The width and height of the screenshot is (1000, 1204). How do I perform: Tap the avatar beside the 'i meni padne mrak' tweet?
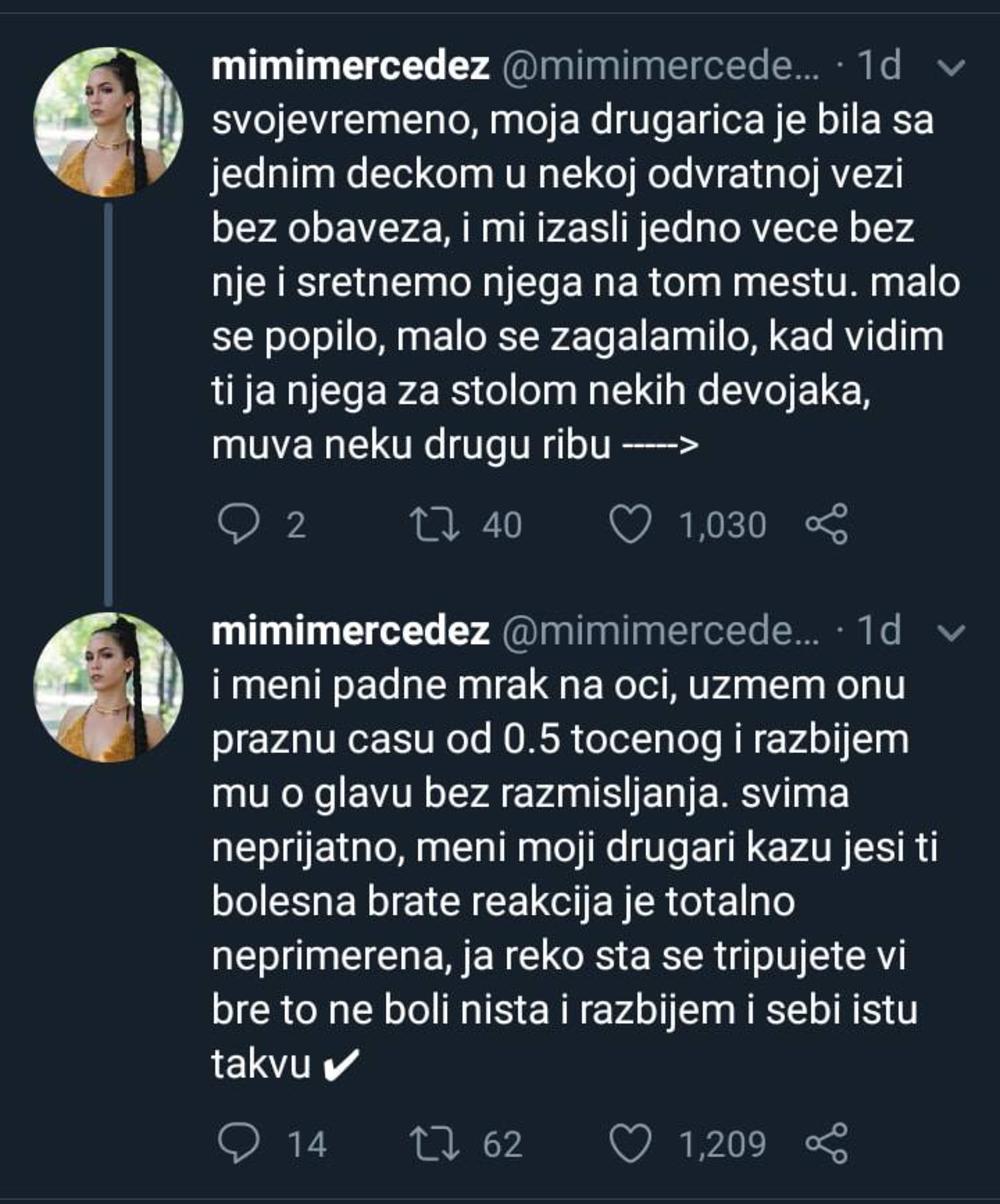tap(108, 688)
